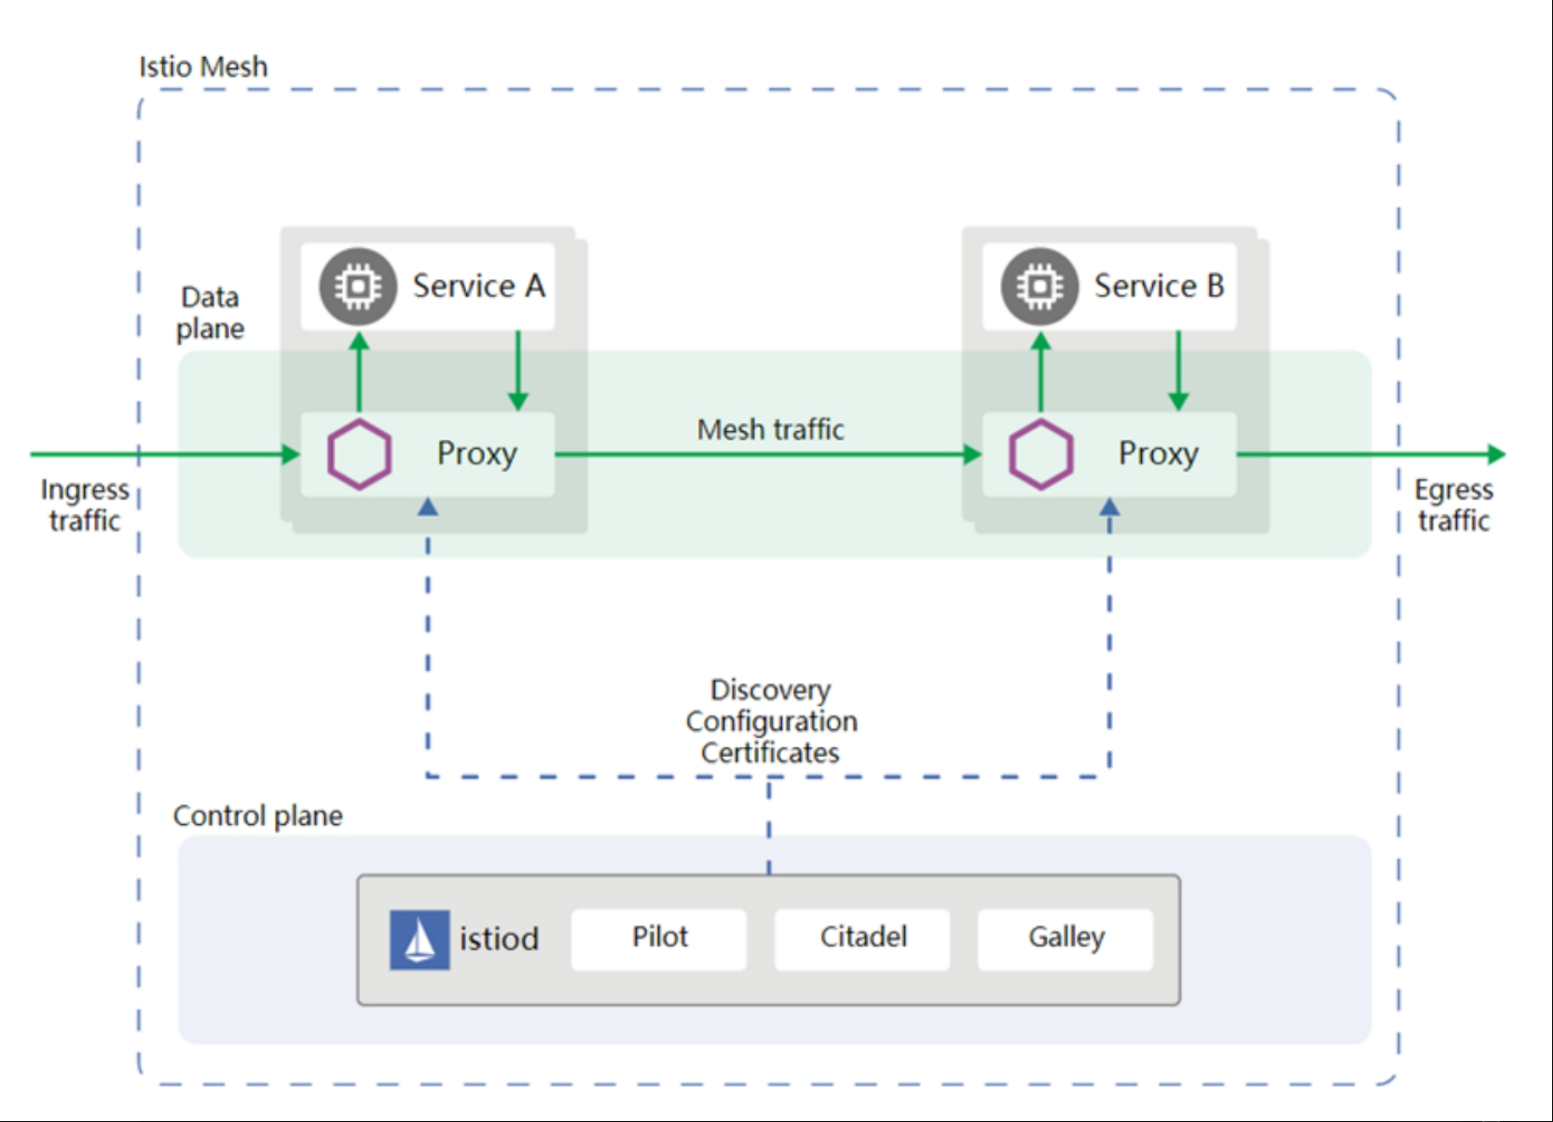Select the Citadel component box
The height and width of the screenshot is (1122, 1553).
[x=862, y=938]
